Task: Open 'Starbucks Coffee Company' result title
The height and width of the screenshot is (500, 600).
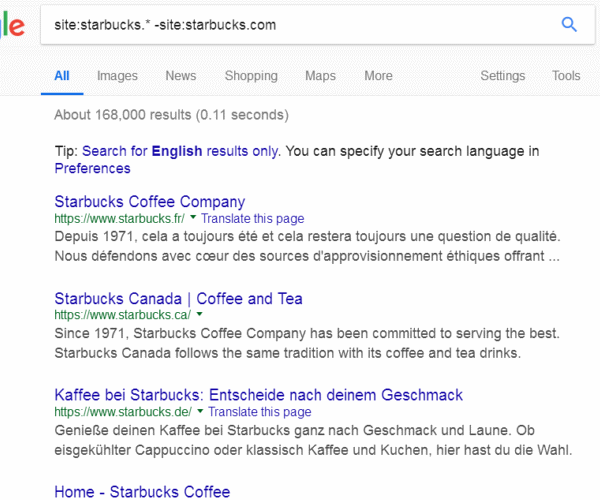Action: pos(149,202)
